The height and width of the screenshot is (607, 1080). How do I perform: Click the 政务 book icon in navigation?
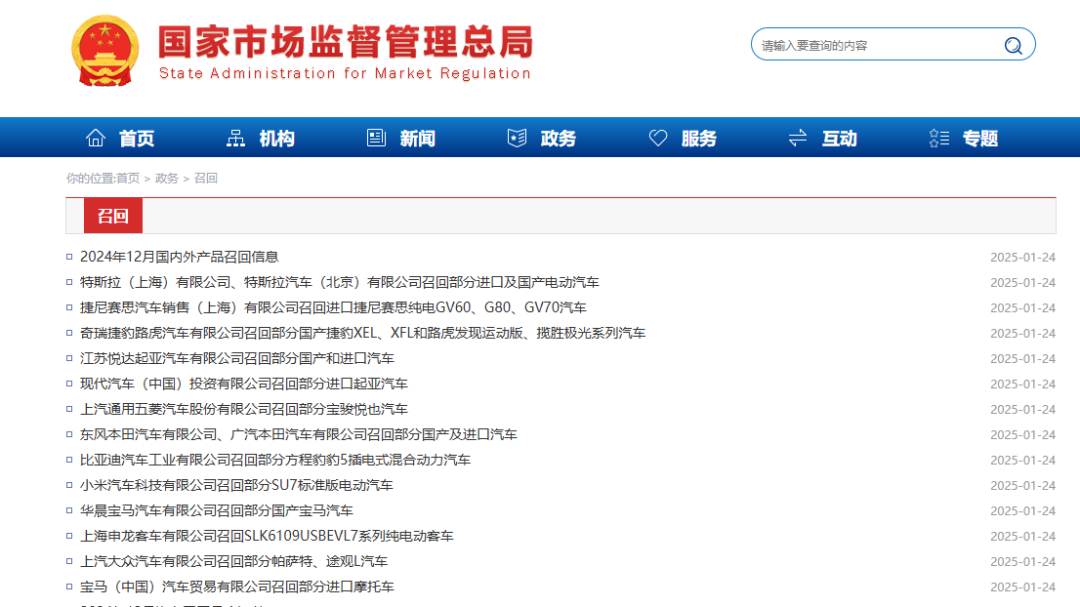tap(516, 137)
